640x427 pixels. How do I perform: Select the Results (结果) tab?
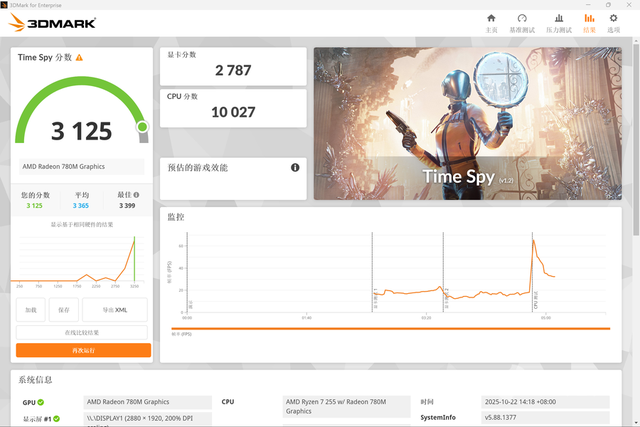click(x=589, y=23)
